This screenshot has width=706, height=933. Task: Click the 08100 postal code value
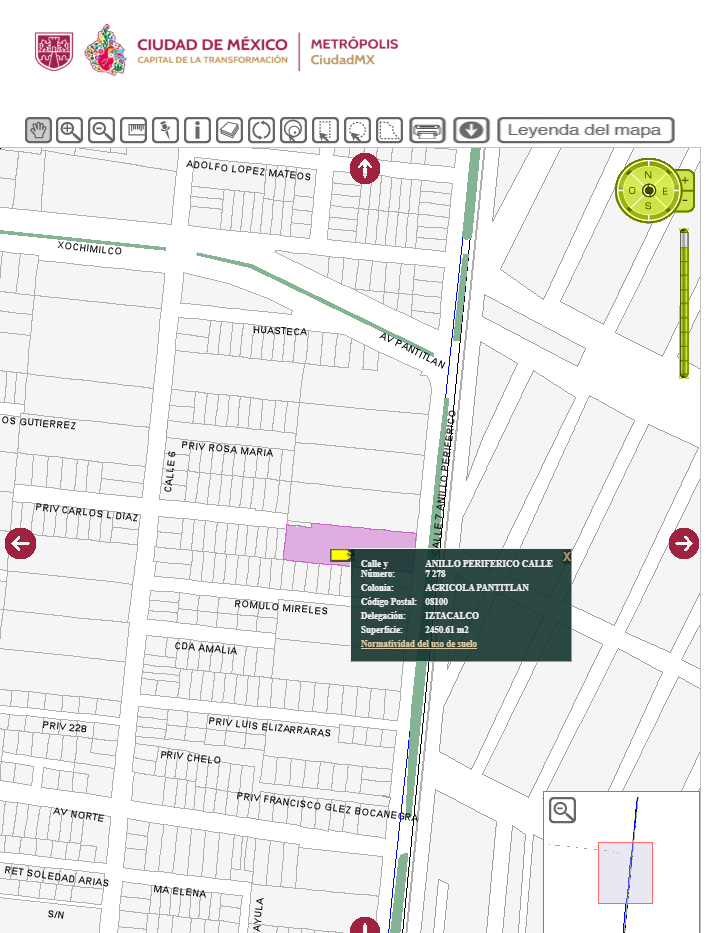tap(436, 602)
